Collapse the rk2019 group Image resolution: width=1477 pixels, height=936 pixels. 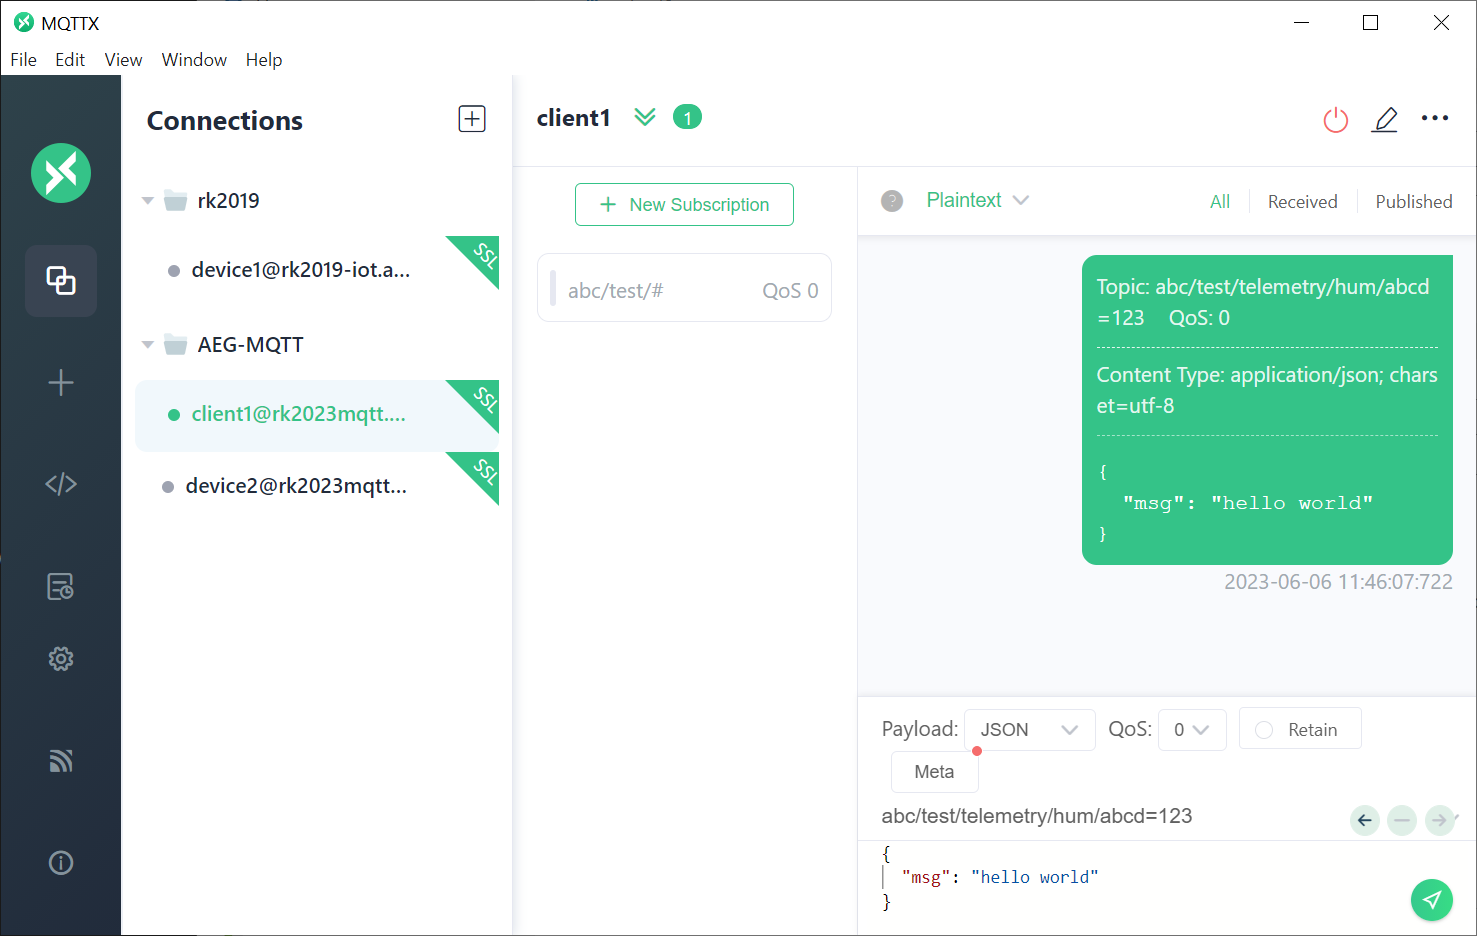point(148,201)
